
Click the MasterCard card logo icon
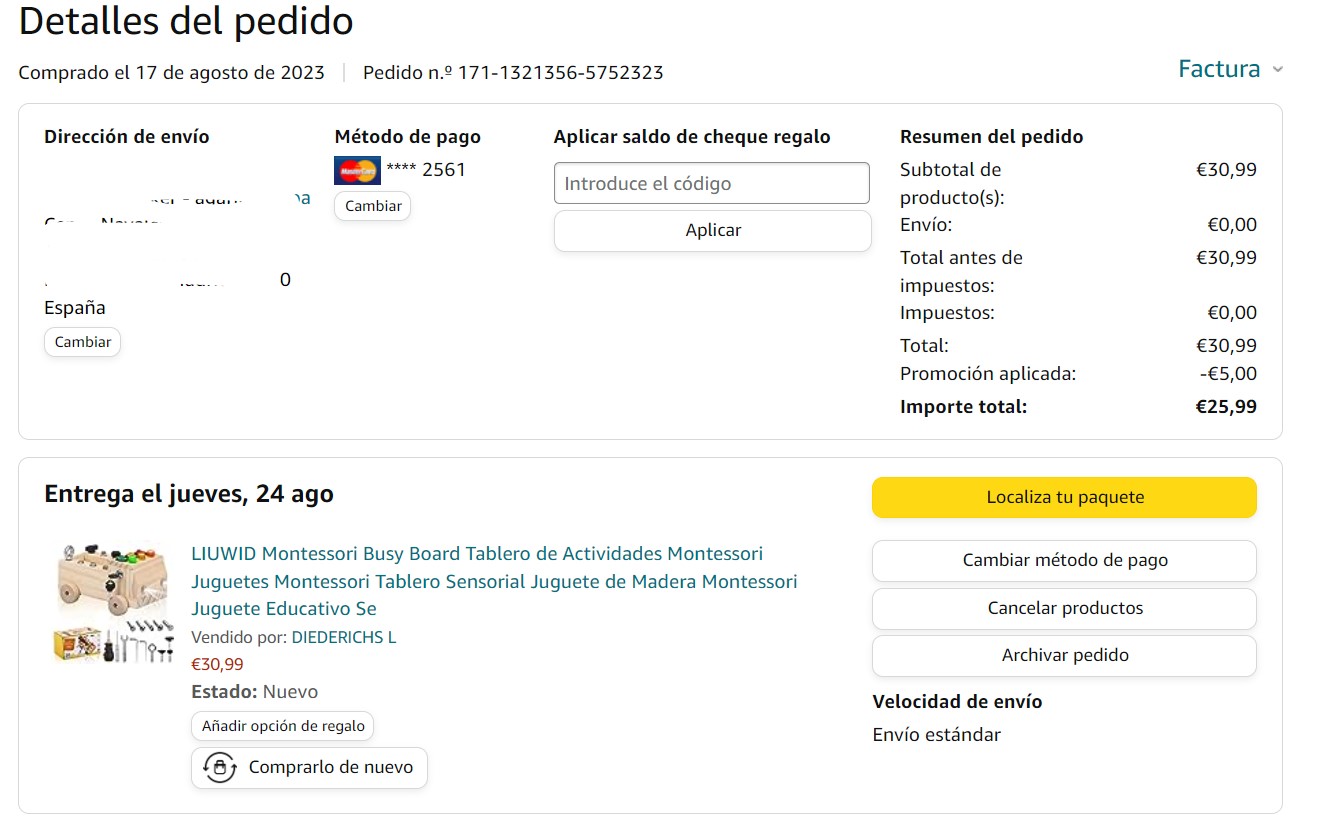(357, 170)
